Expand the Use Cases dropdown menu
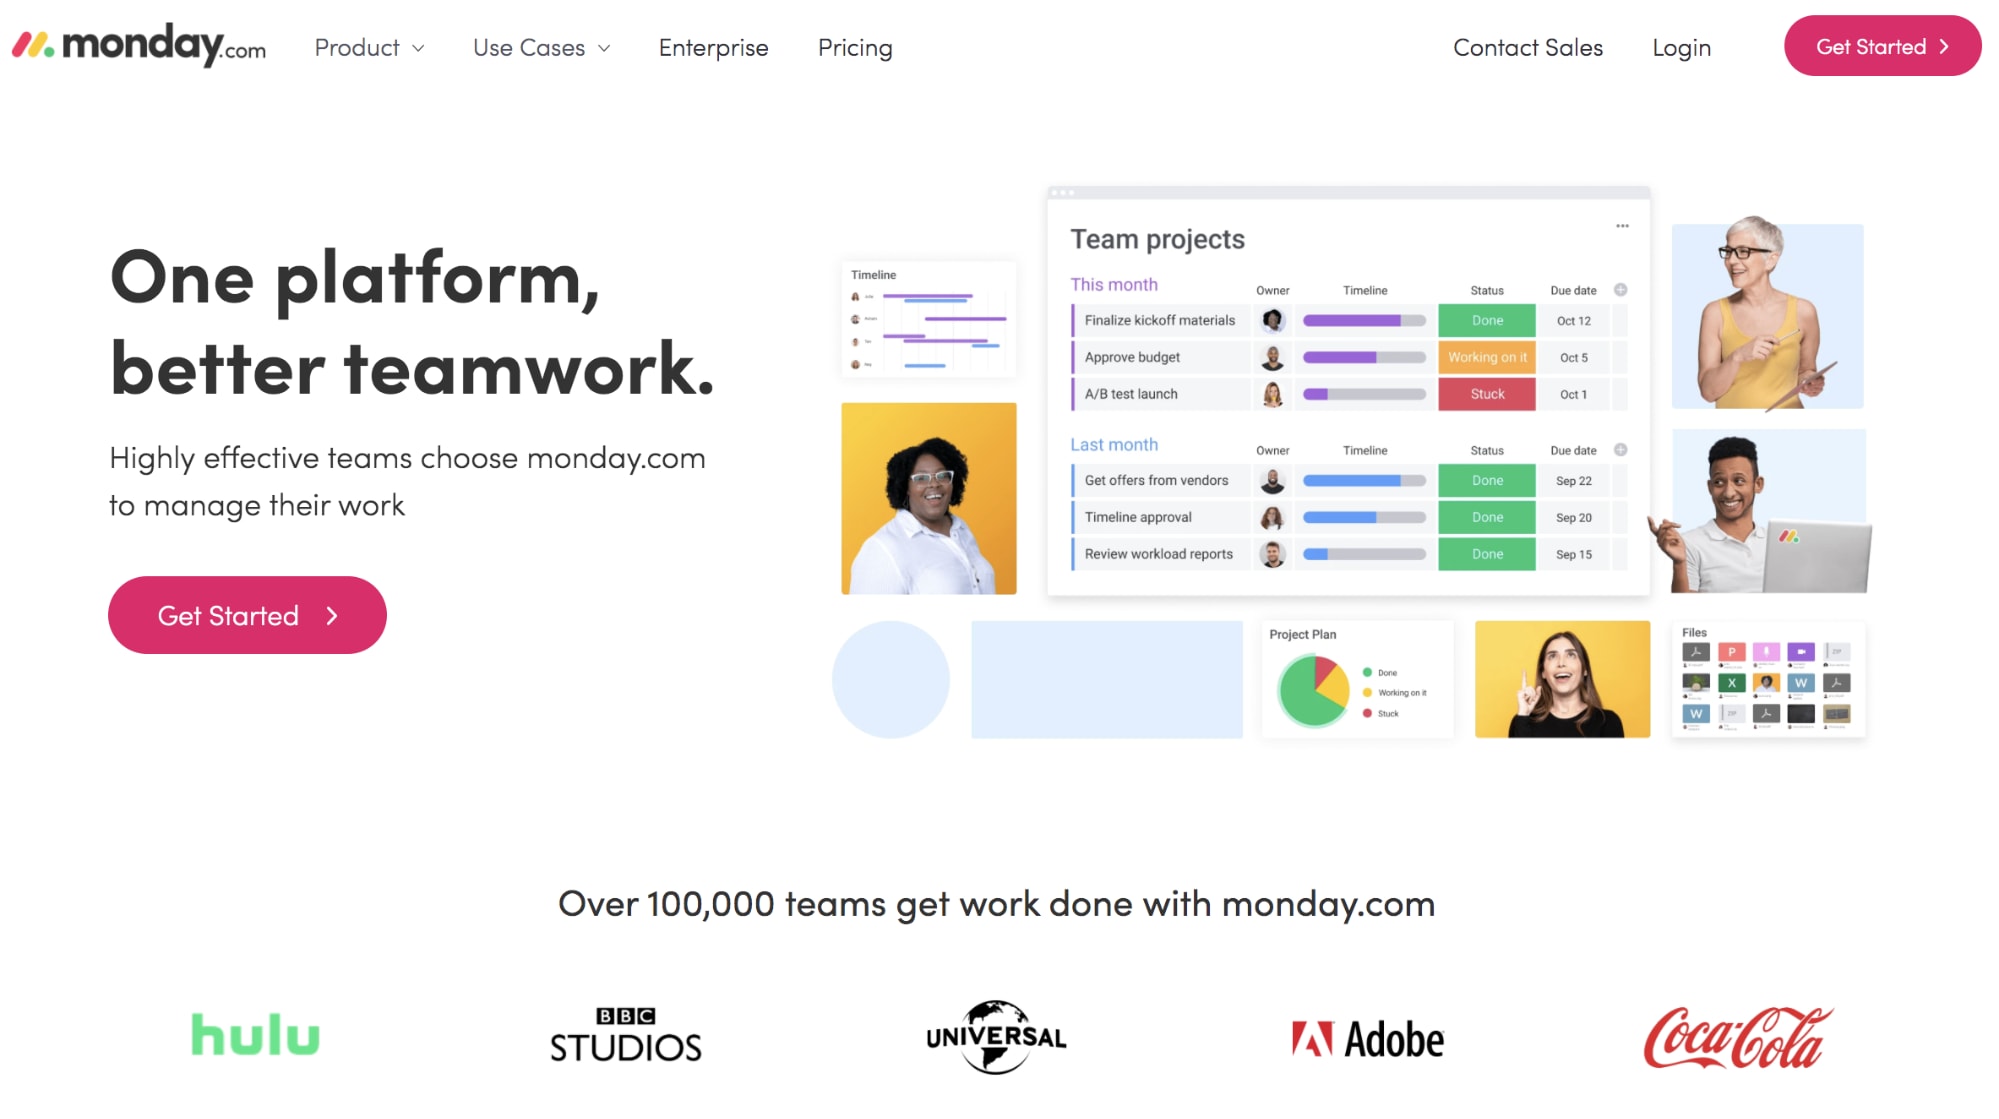The image size is (1999, 1119). point(542,47)
